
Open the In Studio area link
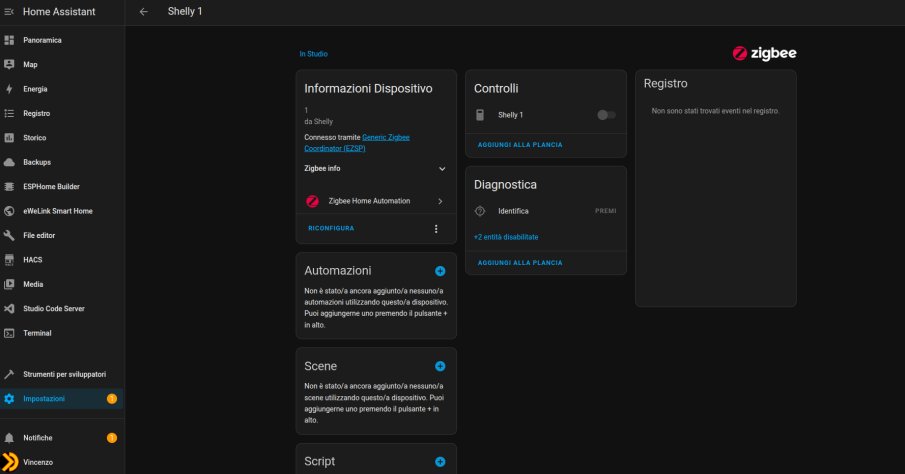click(x=313, y=54)
